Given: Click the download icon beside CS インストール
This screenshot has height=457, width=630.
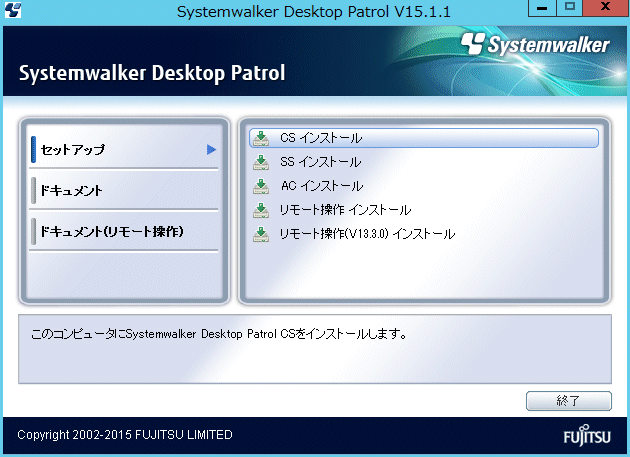Looking at the screenshot, I should (261, 138).
